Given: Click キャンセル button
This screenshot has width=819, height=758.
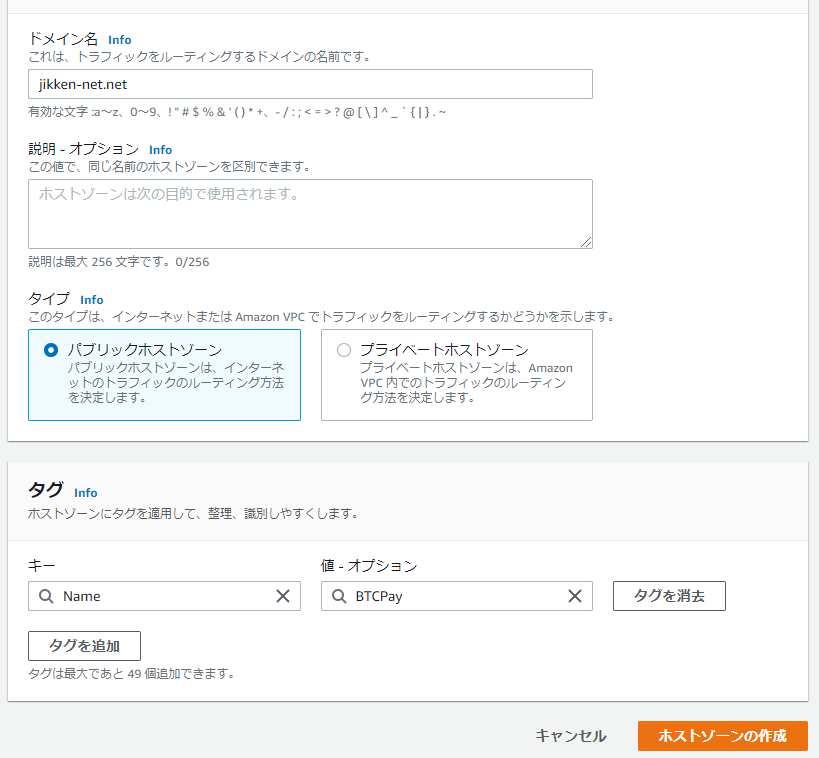Looking at the screenshot, I should pyautogui.click(x=571, y=736).
